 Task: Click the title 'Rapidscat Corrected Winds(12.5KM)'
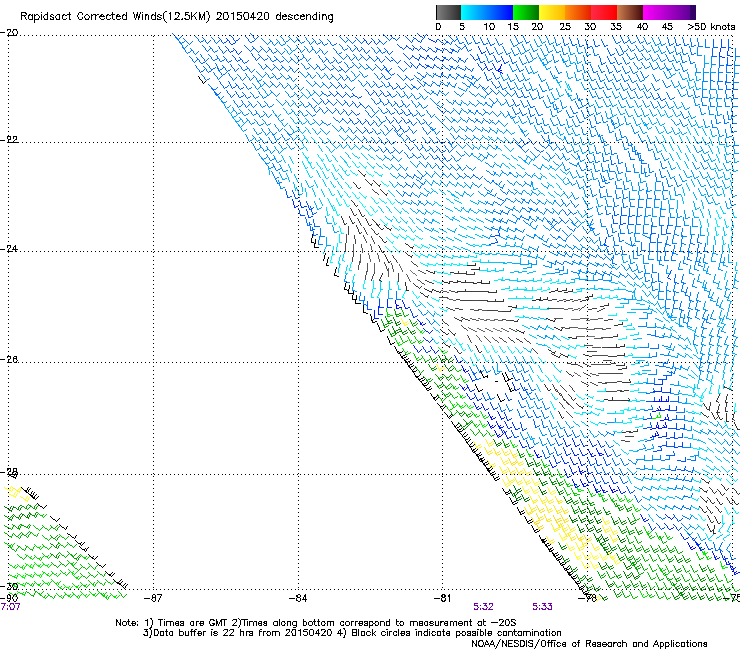[115, 17]
